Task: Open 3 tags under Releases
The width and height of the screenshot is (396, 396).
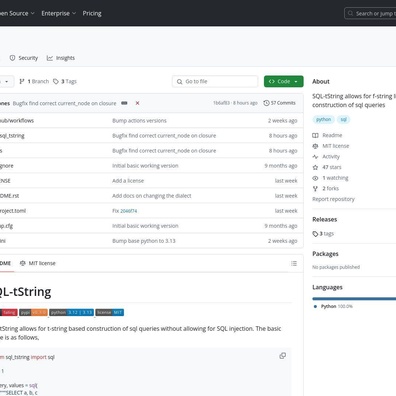Action: click(x=323, y=234)
